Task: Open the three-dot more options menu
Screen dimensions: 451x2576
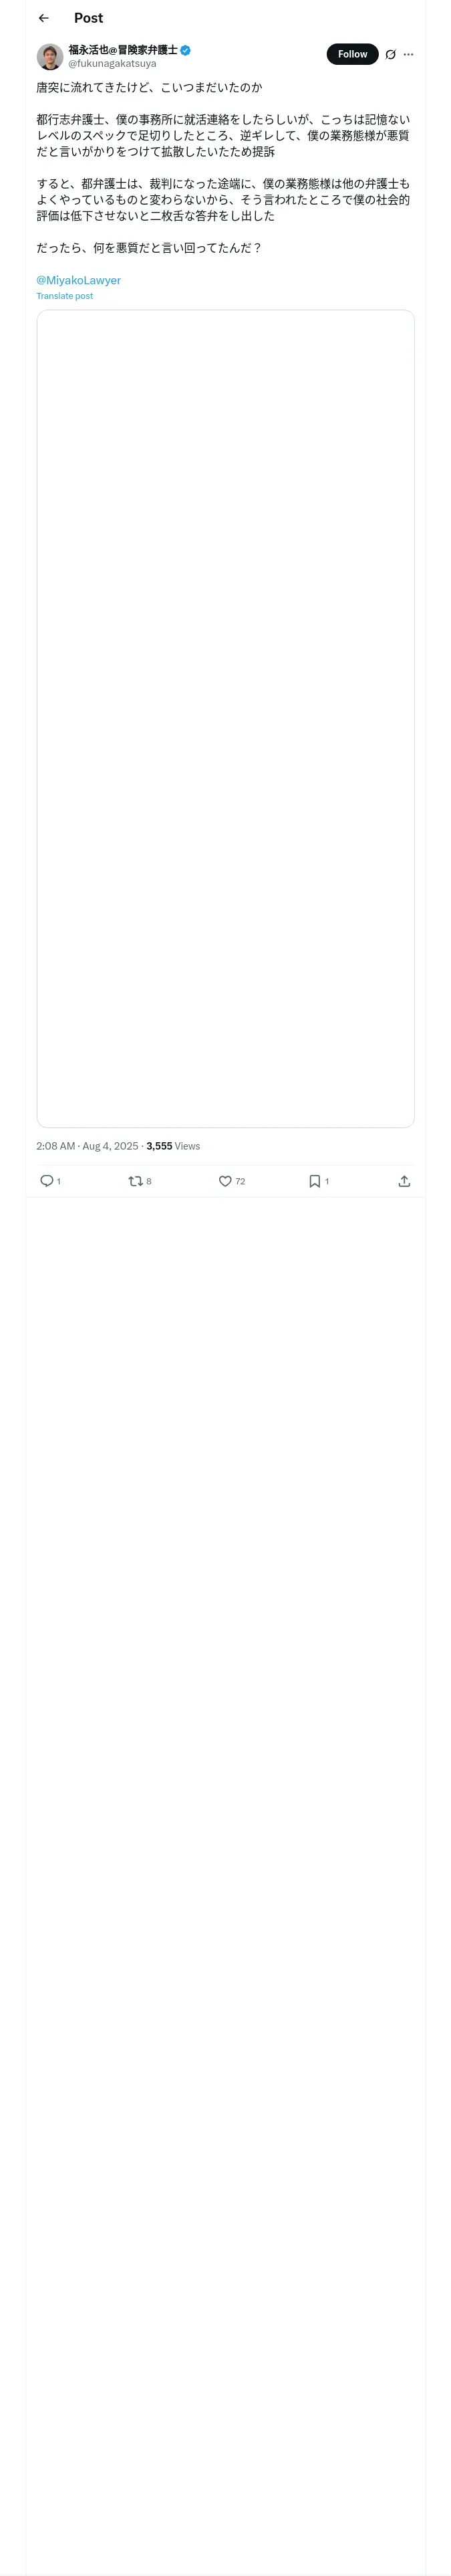Action: (408, 55)
